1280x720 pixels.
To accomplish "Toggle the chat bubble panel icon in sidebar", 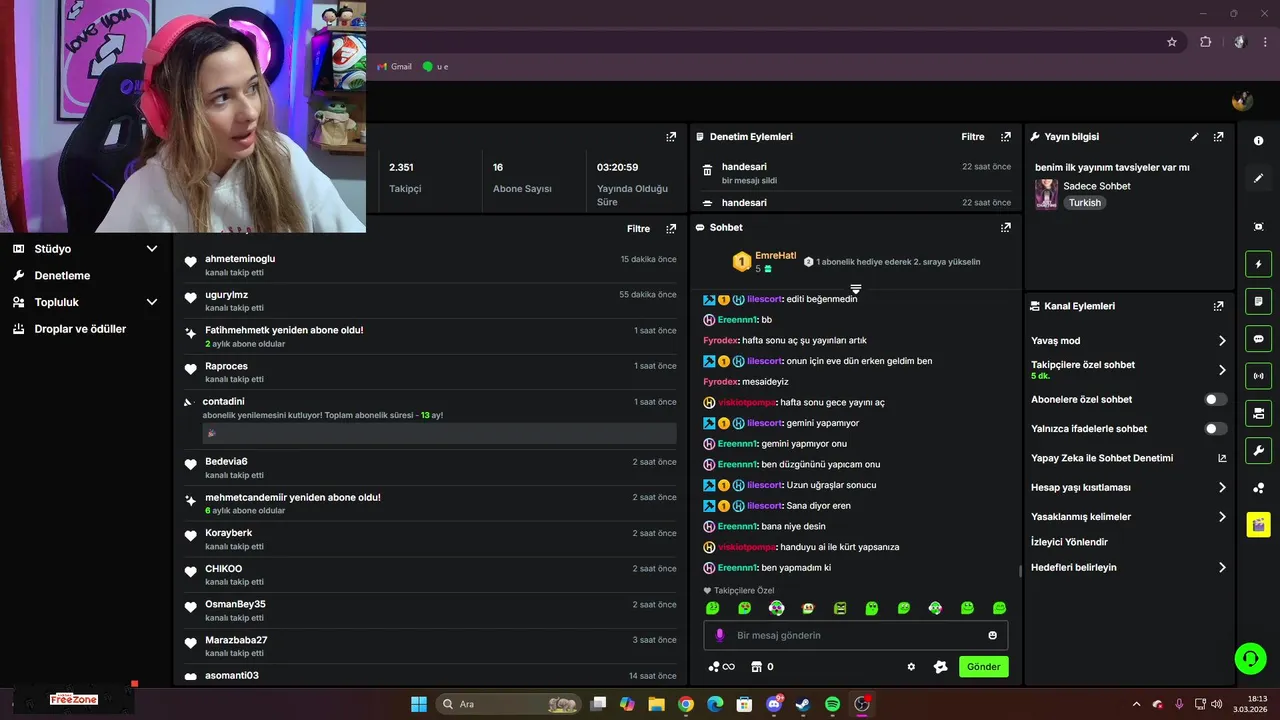I will 1258,339.
